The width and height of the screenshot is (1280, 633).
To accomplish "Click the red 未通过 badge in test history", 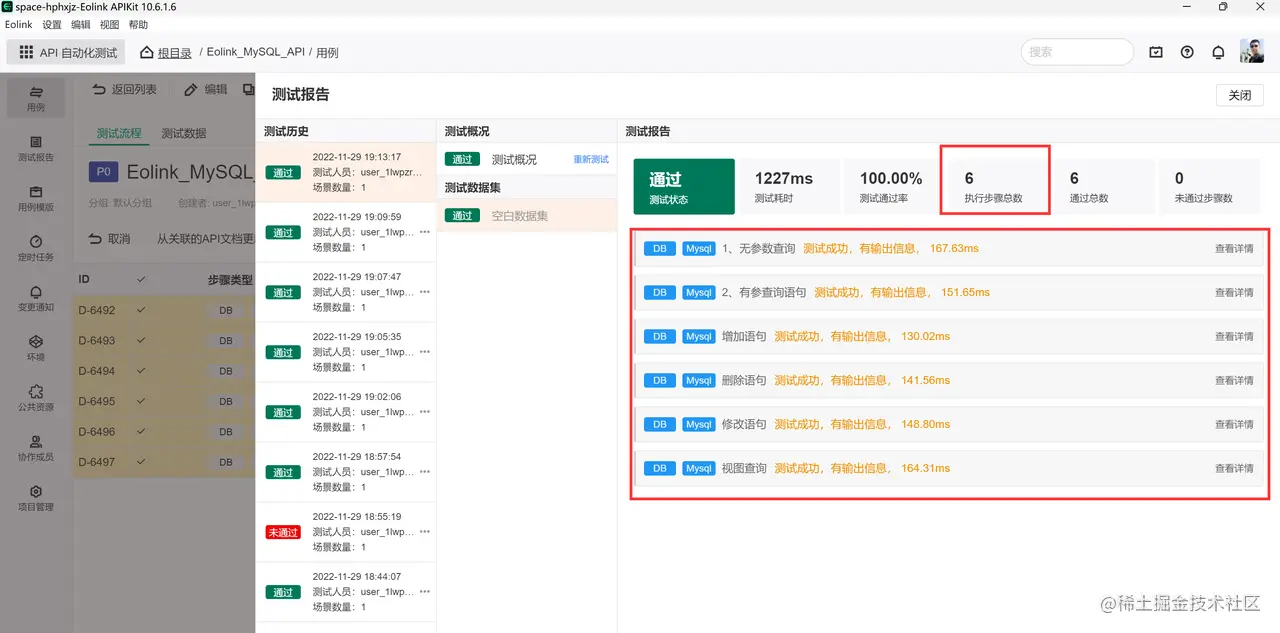I will [283, 532].
